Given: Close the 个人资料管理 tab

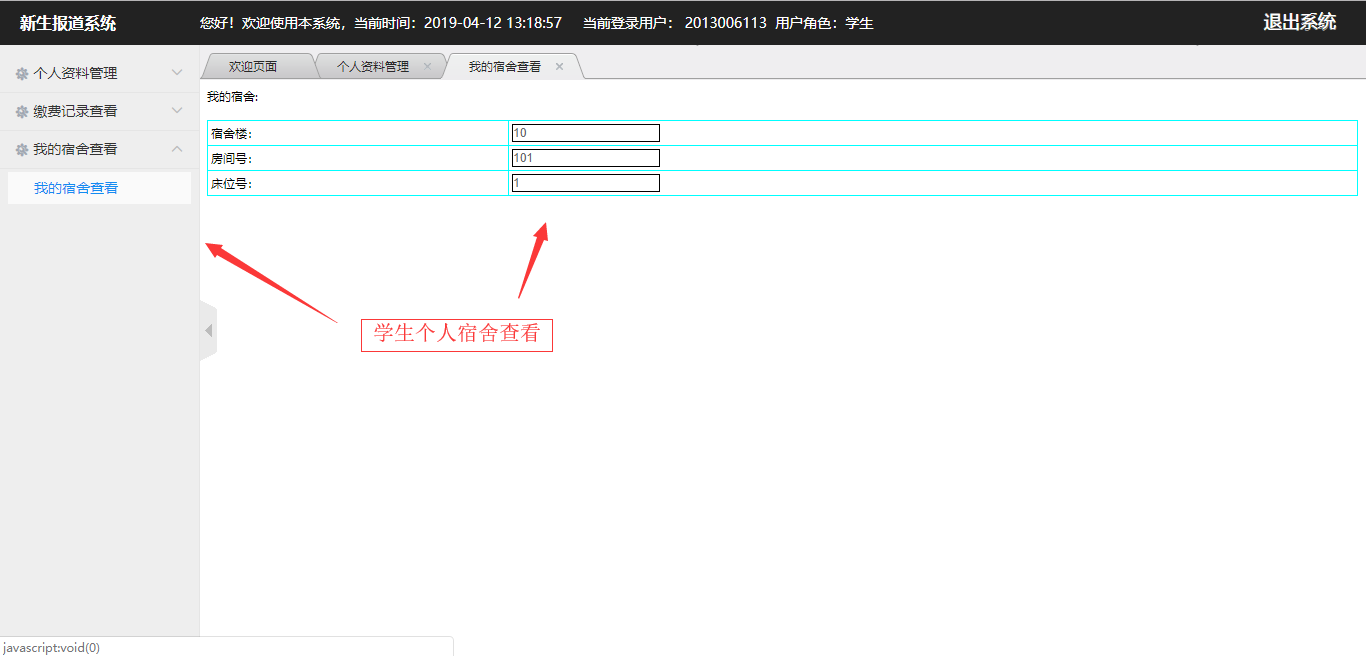Looking at the screenshot, I should [x=427, y=66].
